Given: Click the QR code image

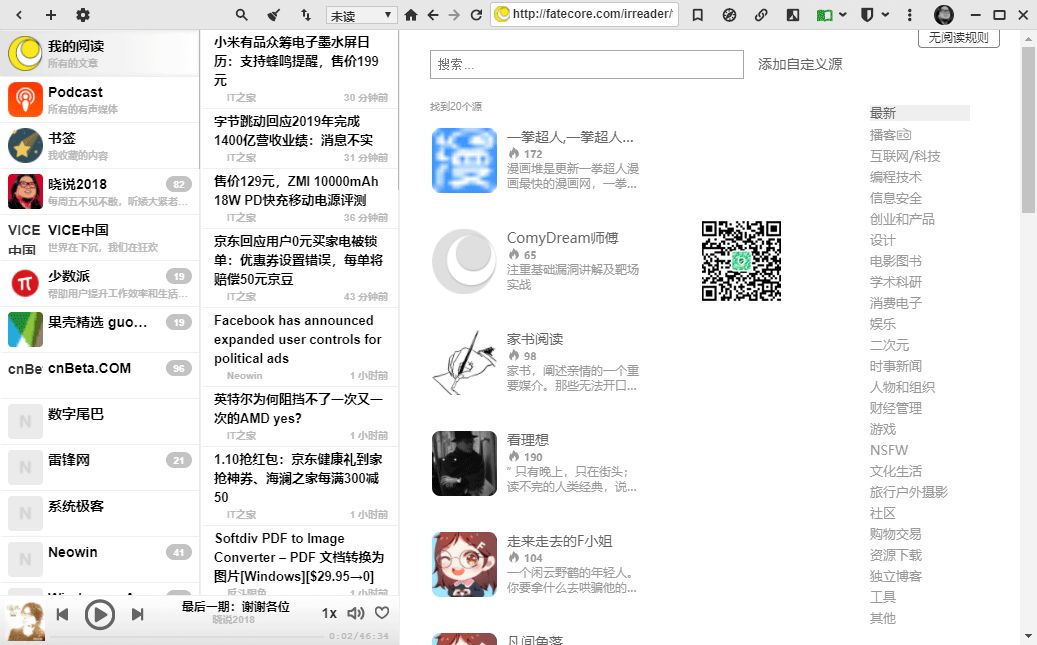Looking at the screenshot, I should [741, 261].
